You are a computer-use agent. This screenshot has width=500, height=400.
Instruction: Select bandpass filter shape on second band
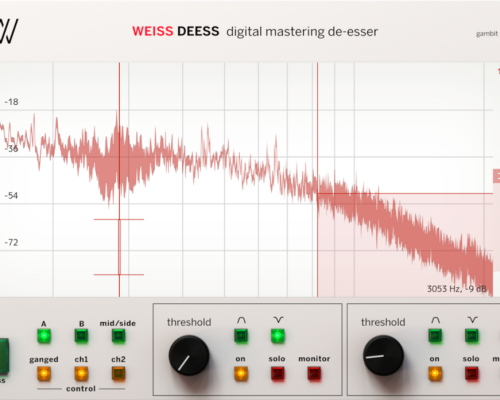[435, 336]
